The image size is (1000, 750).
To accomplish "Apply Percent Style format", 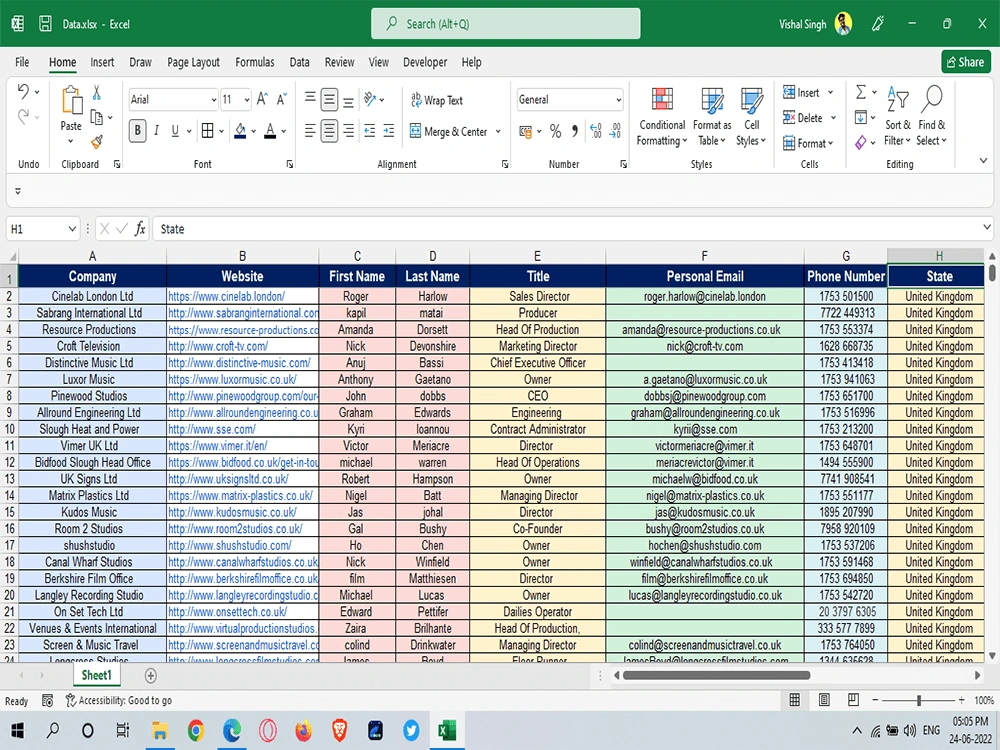I will [x=555, y=131].
